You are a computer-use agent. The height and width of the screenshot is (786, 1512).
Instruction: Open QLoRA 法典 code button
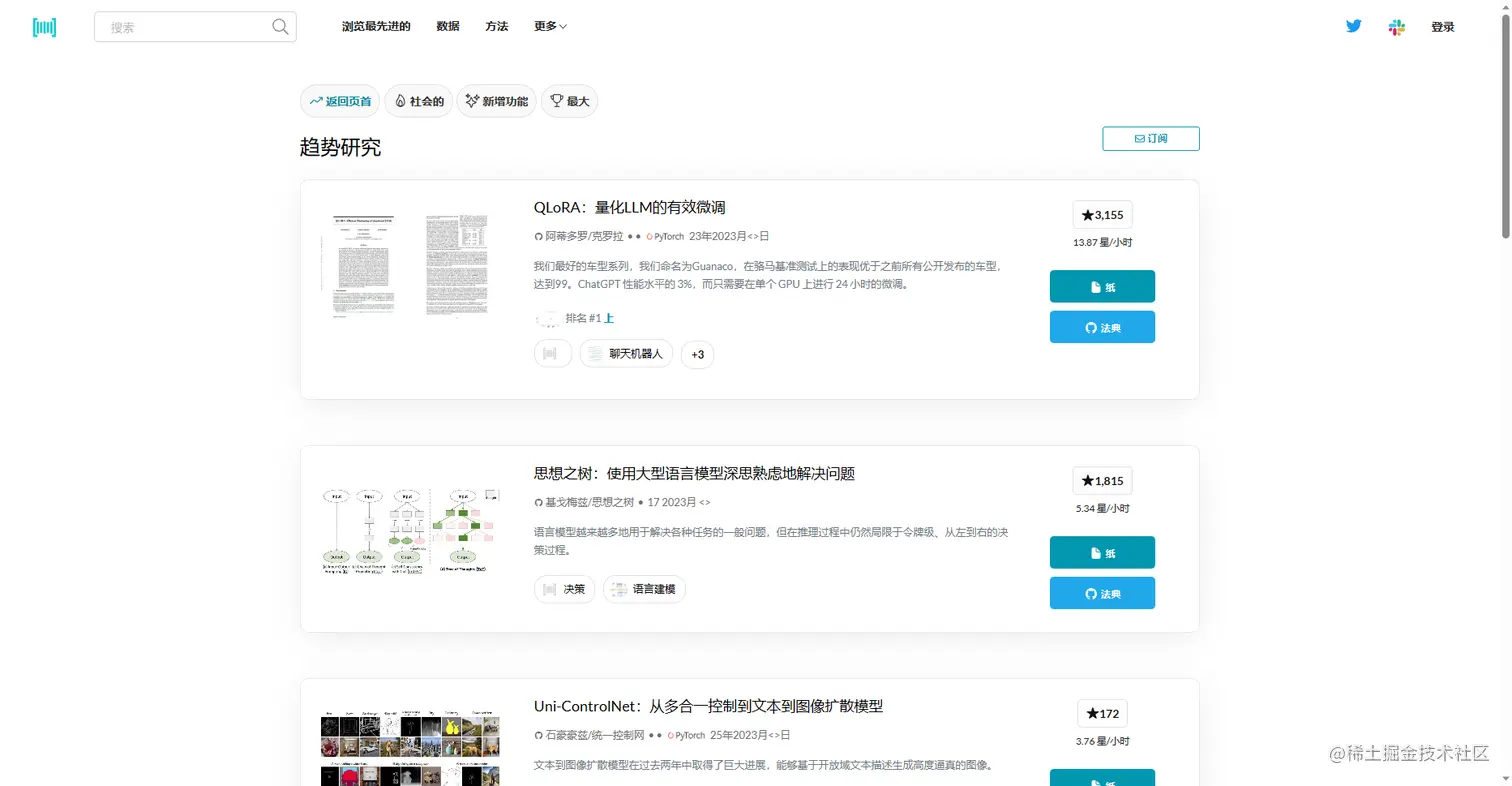point(1102,327)
